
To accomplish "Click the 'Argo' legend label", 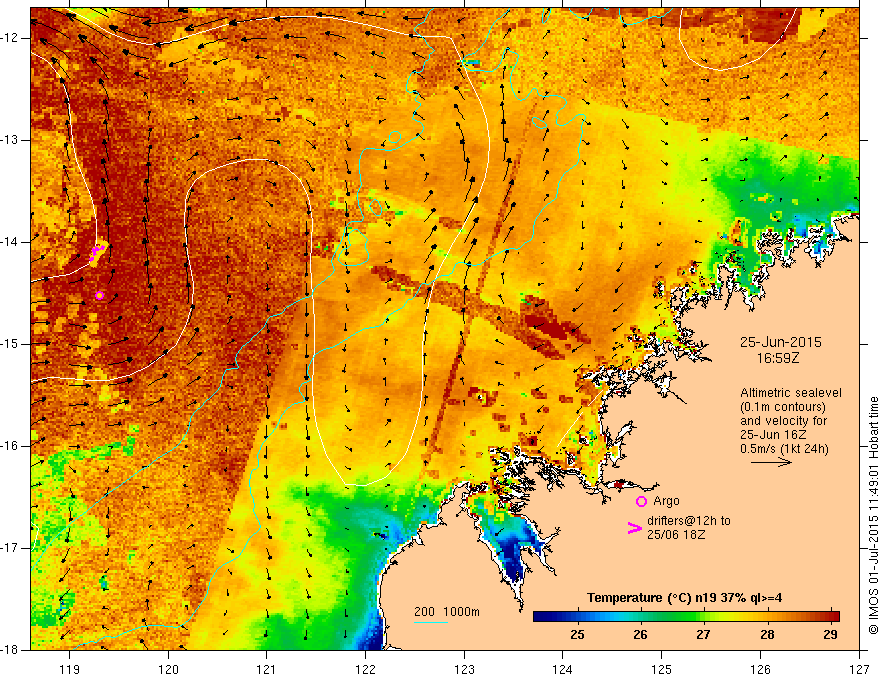I will click(x=666, y=501).
